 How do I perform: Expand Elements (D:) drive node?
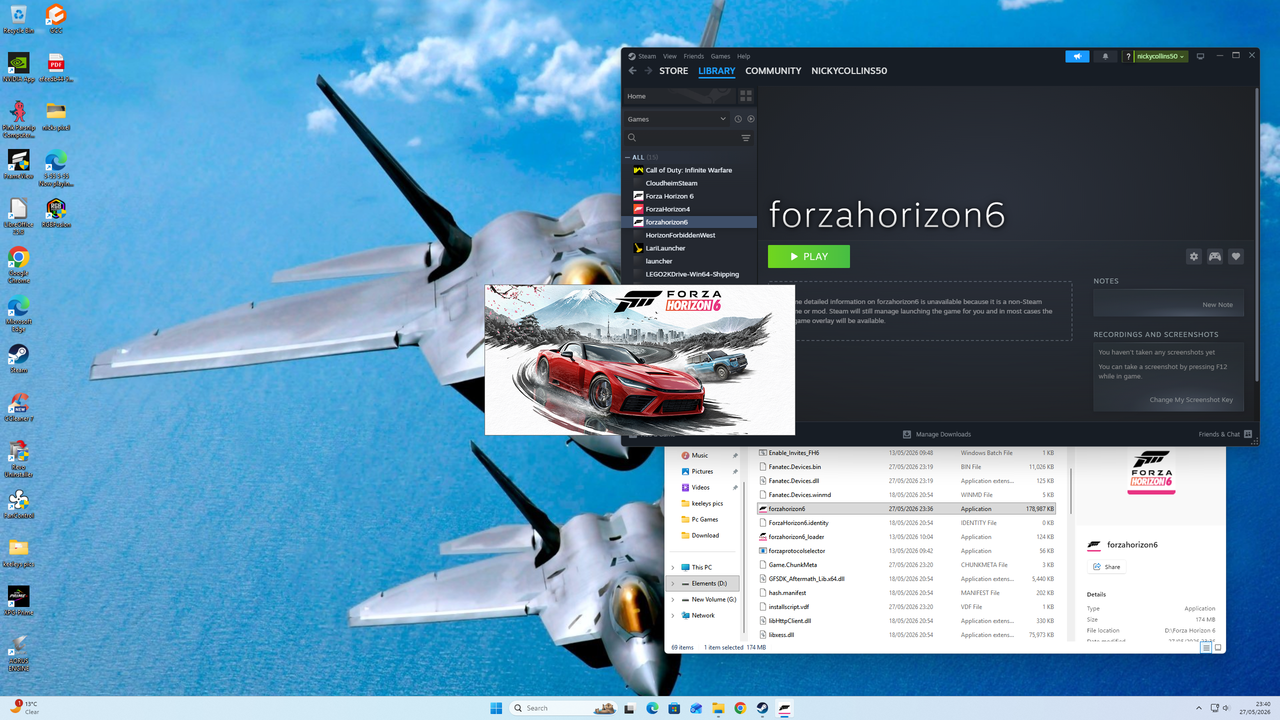pyautogui.click(x=673, y=583)
